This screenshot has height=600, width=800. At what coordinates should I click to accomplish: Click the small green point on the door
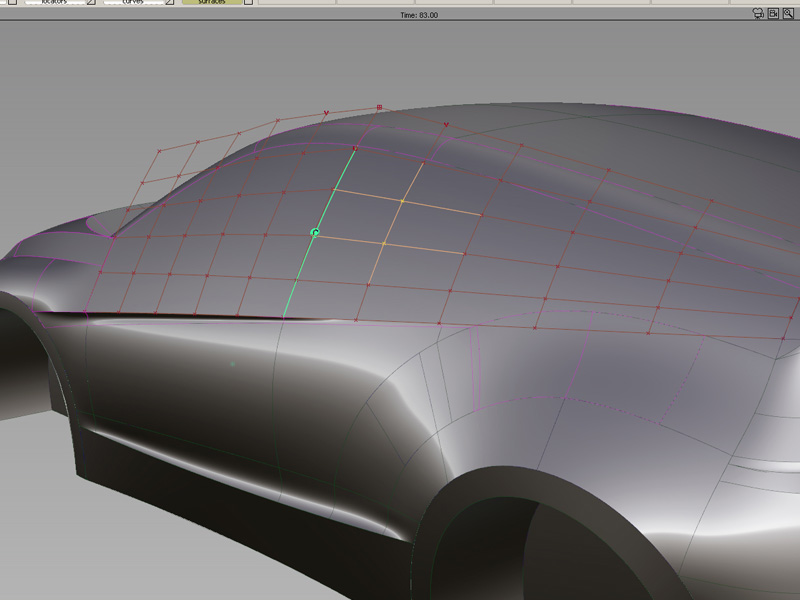[232, 364]
